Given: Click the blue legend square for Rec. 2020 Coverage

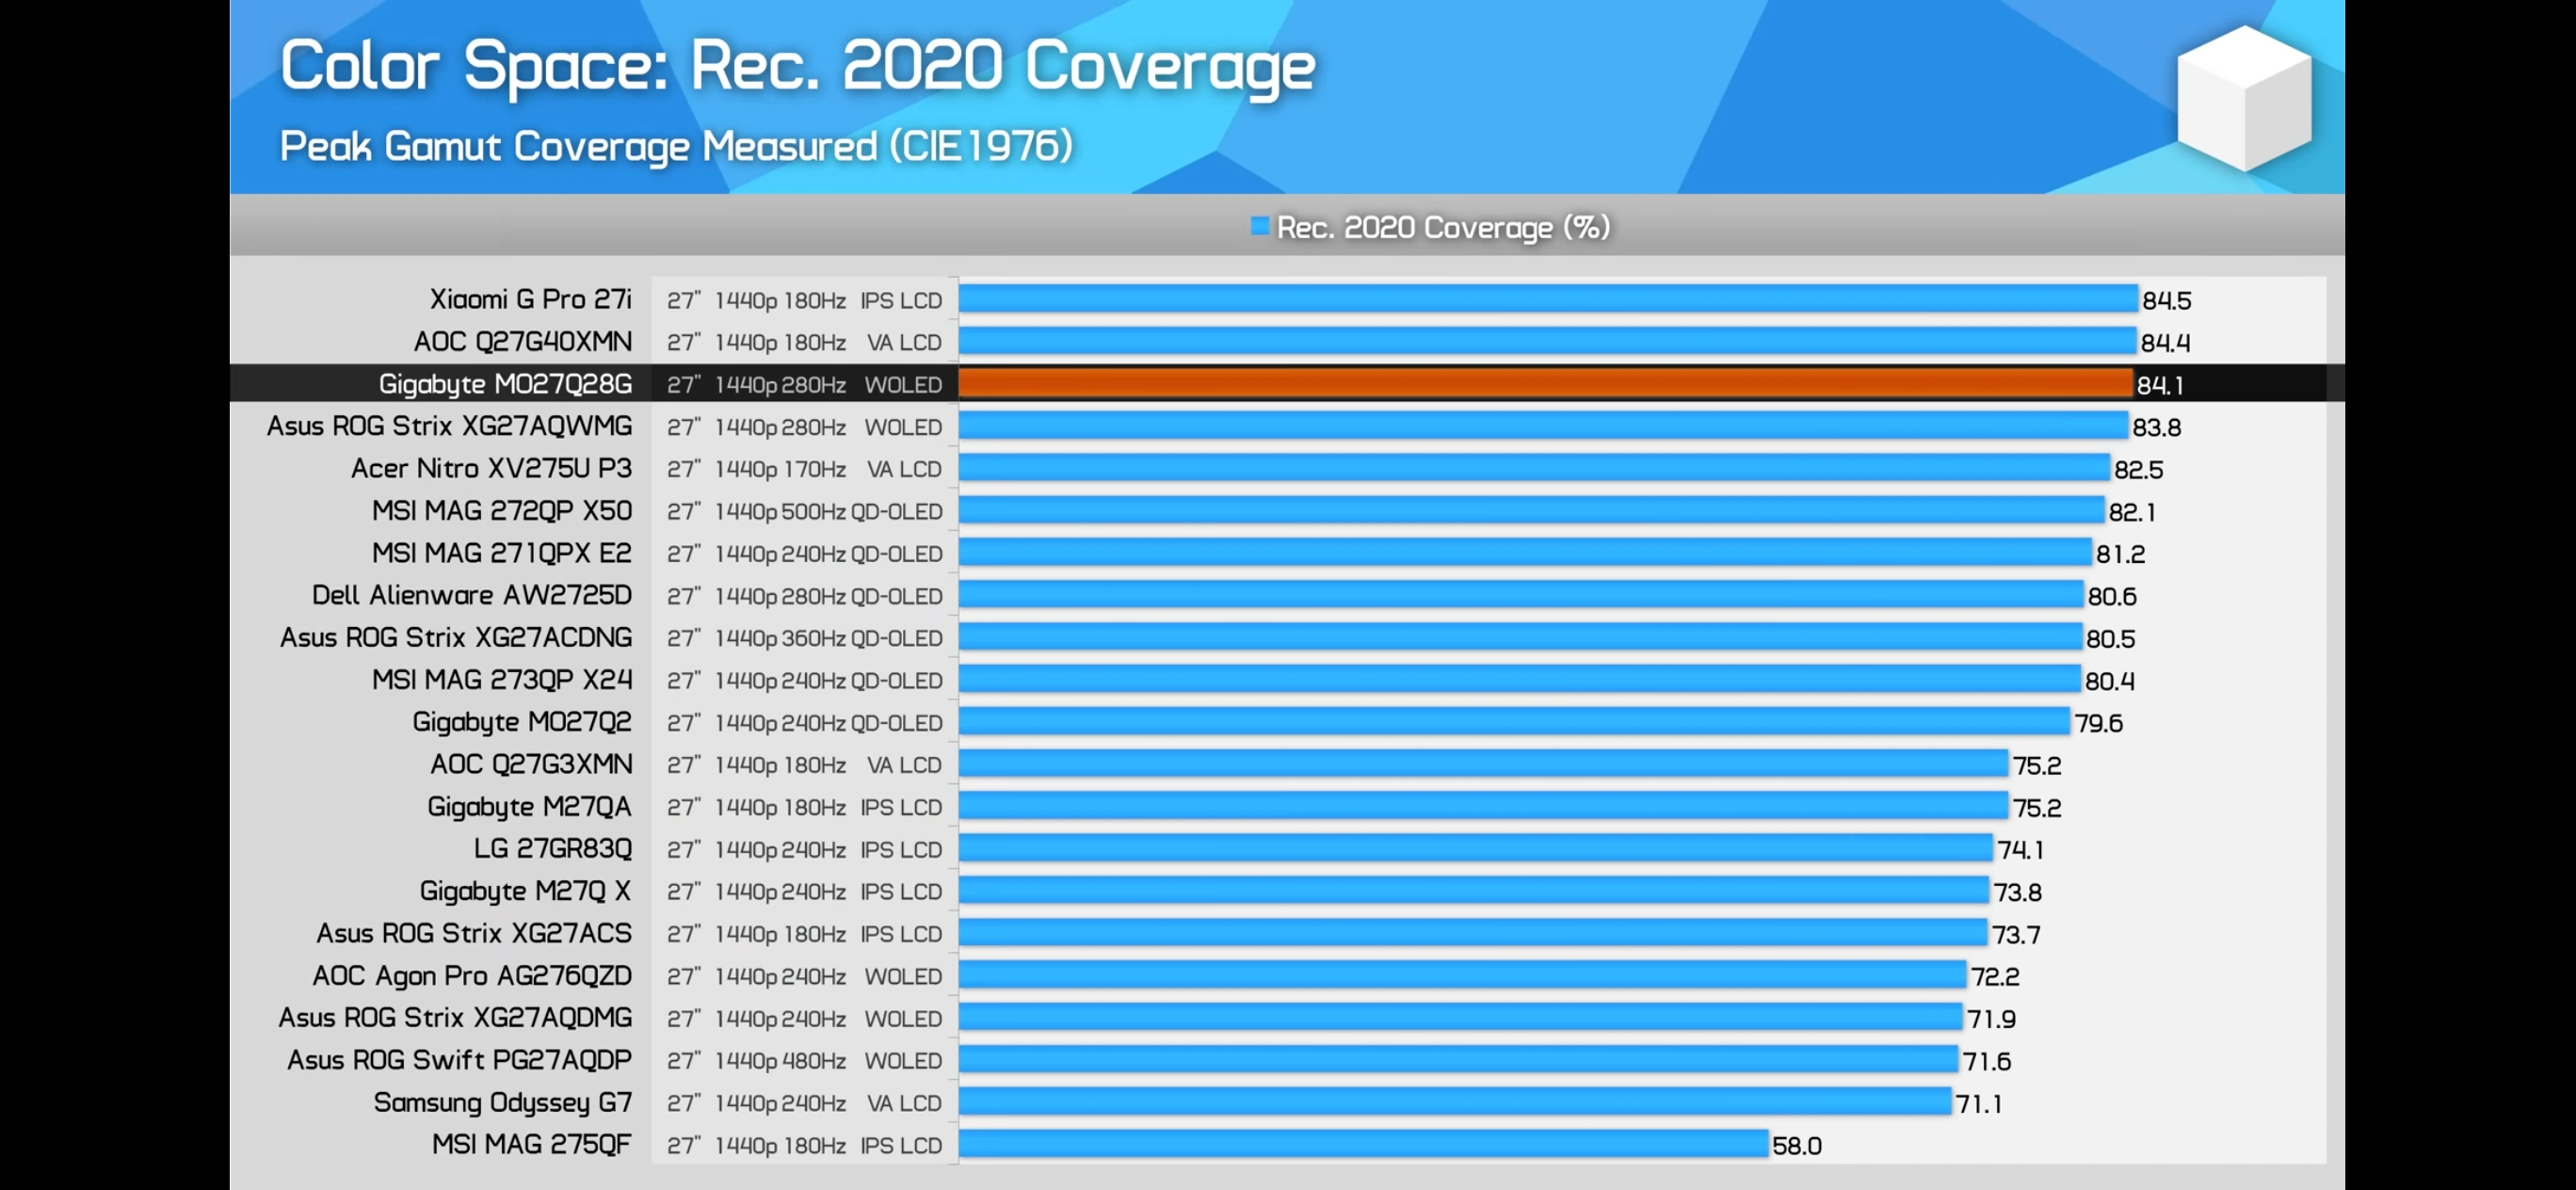Looking at the screenshot, I should tap(1259, 226).
